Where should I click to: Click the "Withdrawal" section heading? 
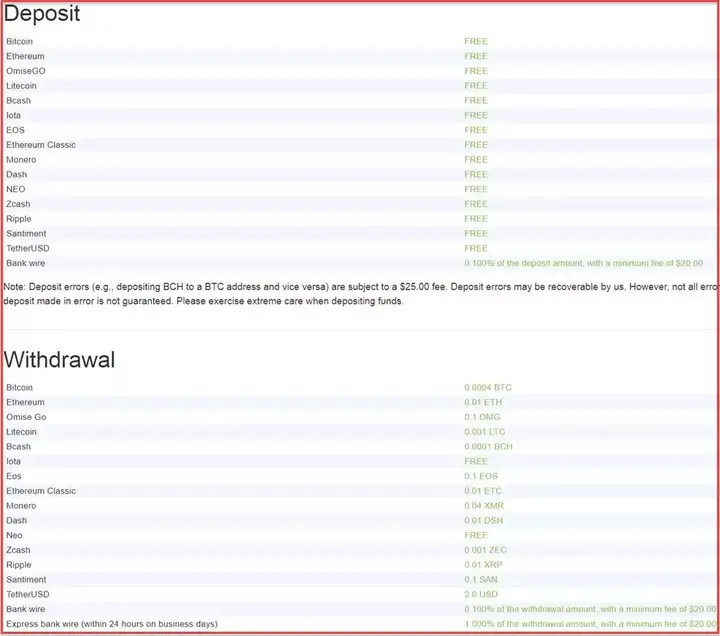pyautogui.click(x=59, y=359)
